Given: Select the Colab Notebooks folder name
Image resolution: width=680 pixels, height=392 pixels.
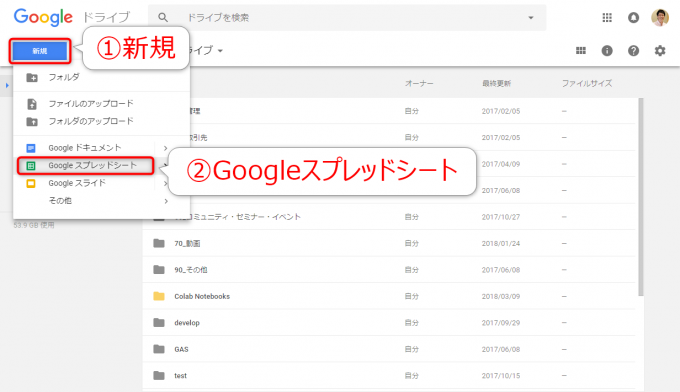Looking at the screenshot, I should [x=202, y=297].
